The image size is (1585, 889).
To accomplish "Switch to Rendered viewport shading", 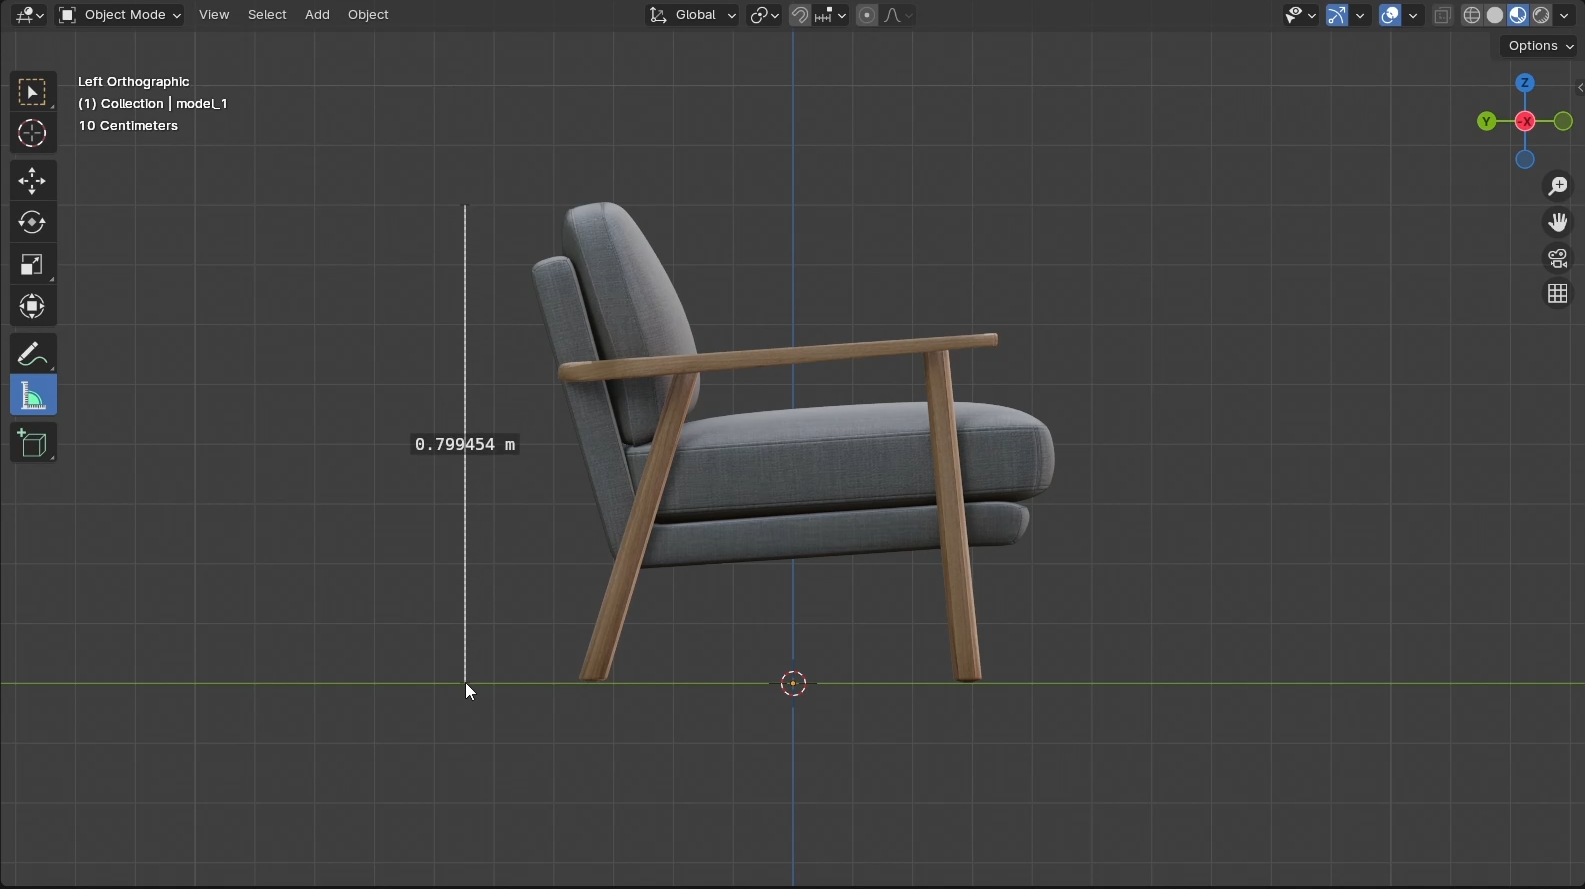I will [1541, 15].
